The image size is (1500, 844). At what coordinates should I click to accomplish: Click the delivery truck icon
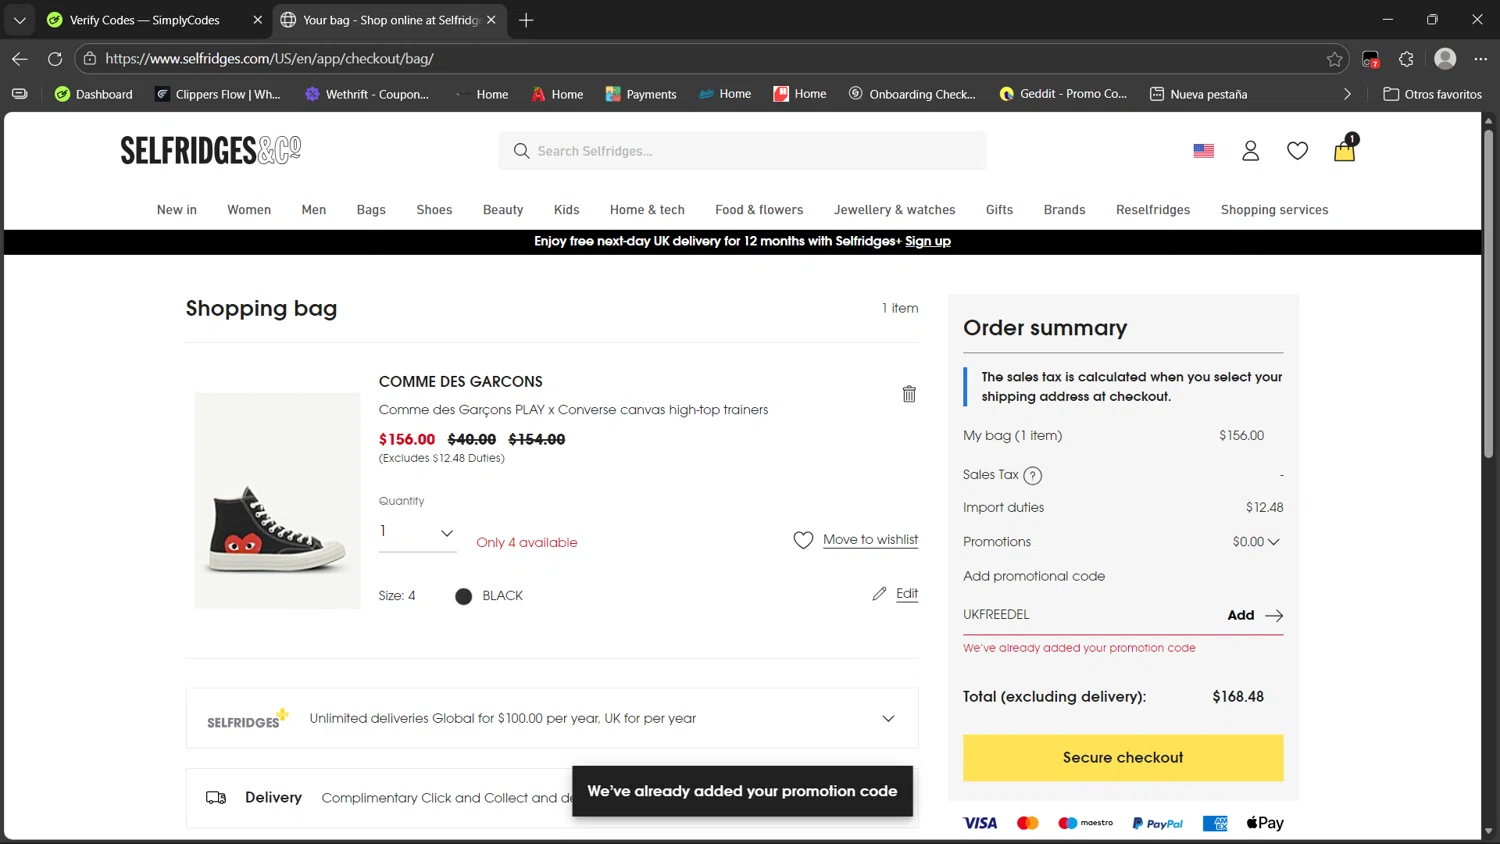coord(216,798)
